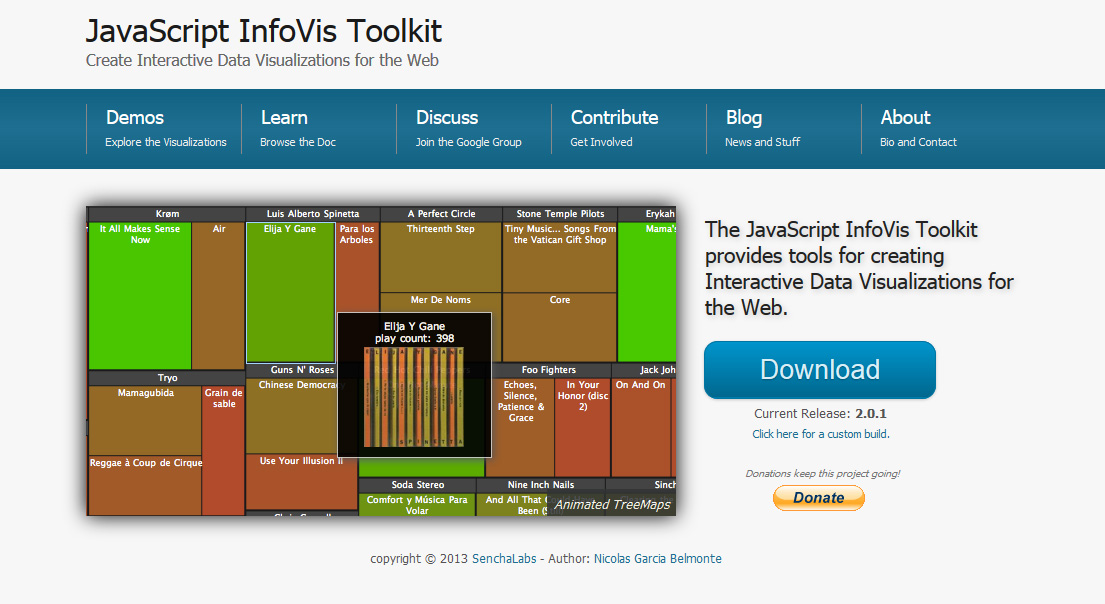Open the Demos section
Screen dimensions: 1105x604
point(134,117)
